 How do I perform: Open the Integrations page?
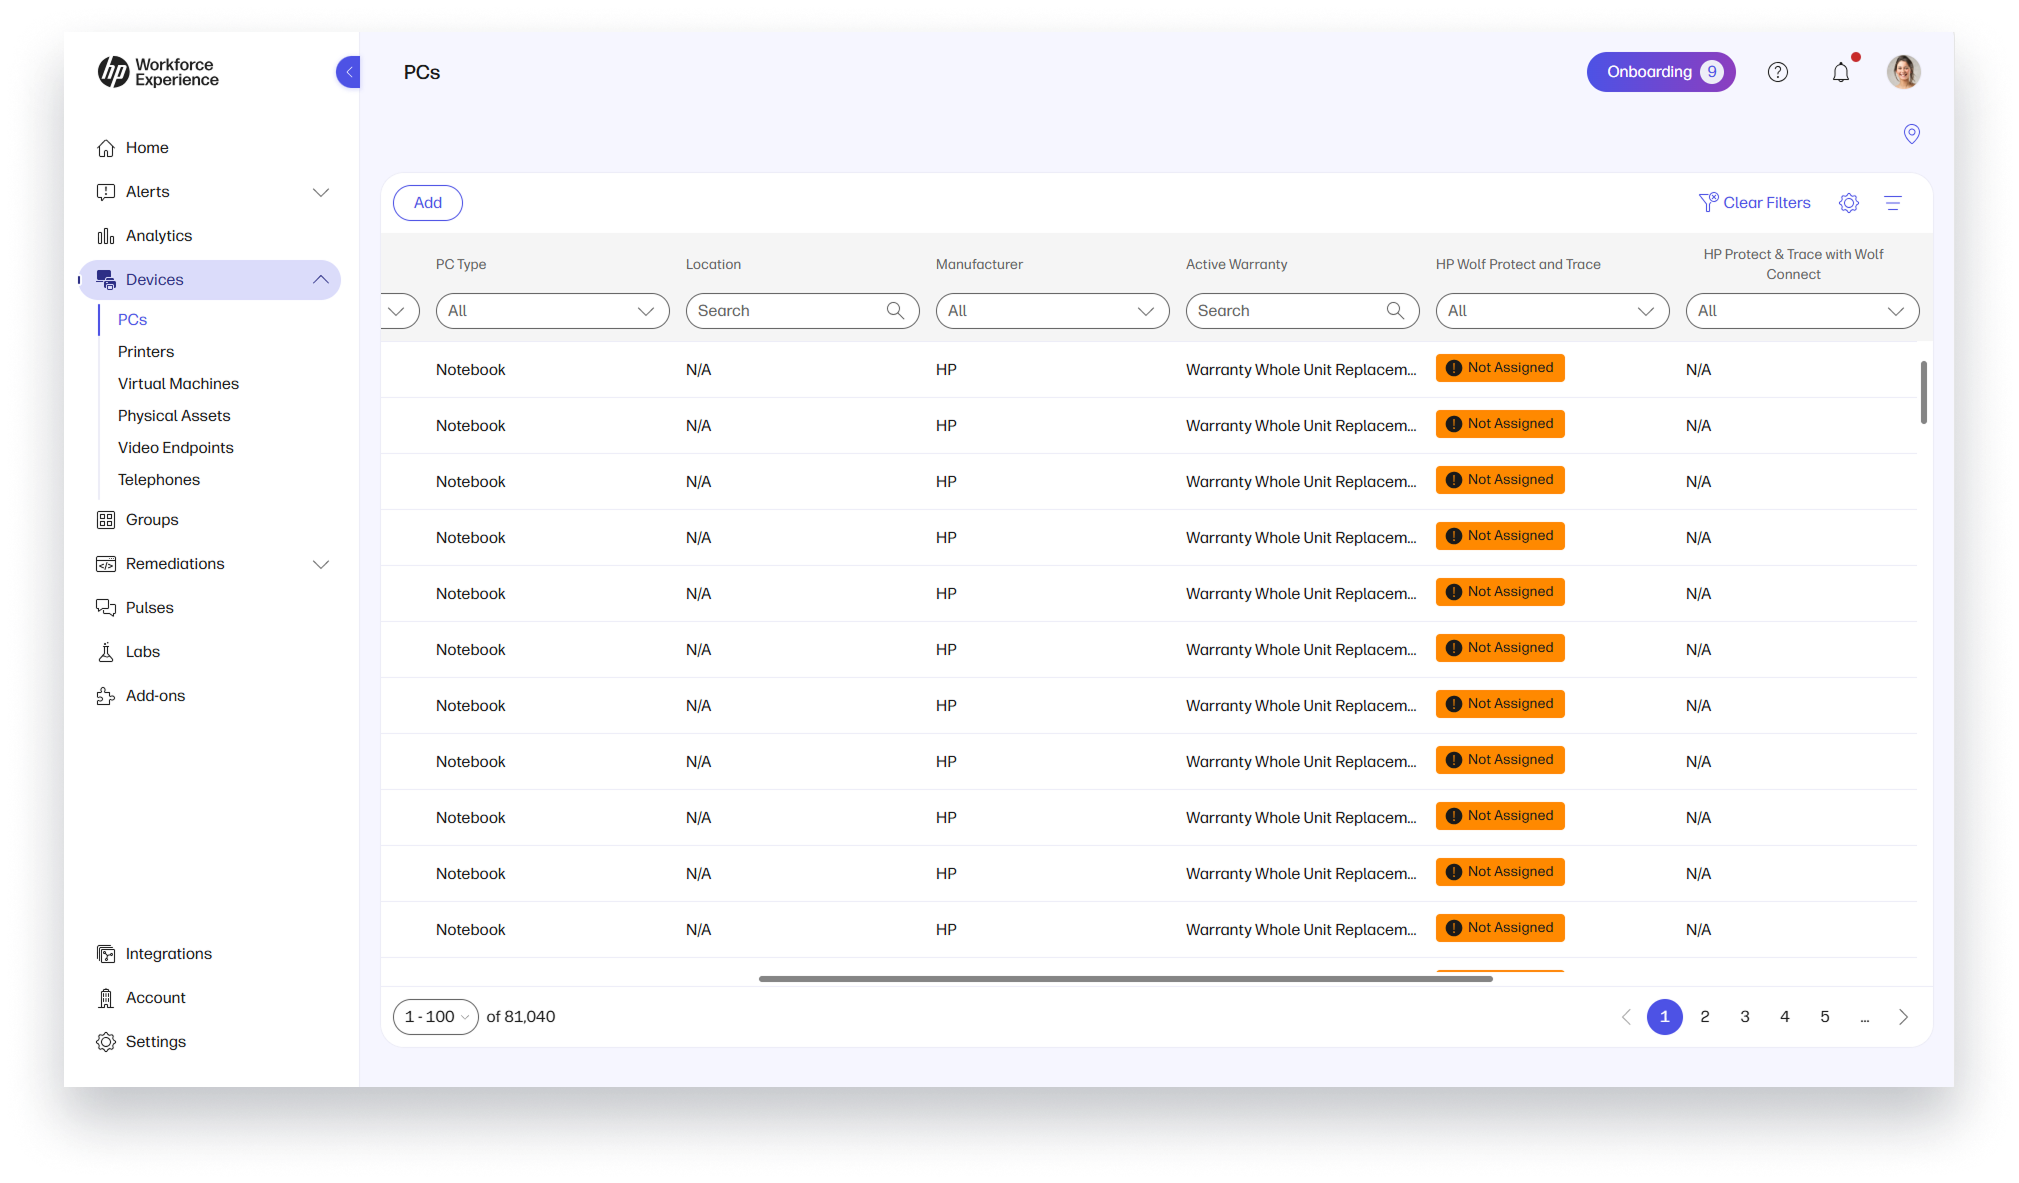point(166,953)
